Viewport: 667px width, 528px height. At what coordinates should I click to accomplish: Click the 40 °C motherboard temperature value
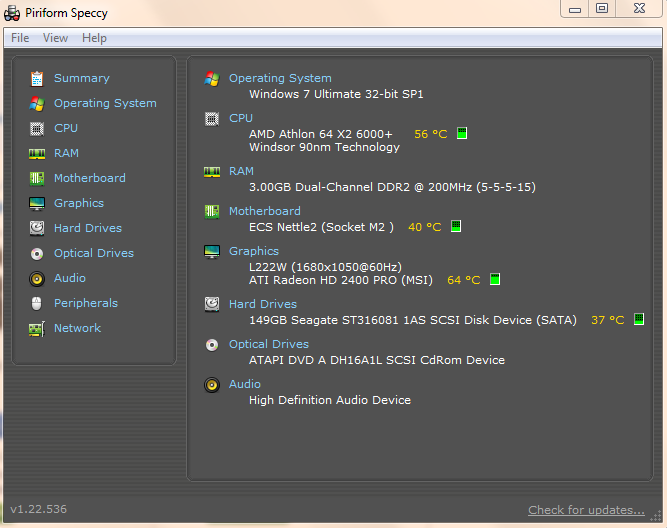425,227
